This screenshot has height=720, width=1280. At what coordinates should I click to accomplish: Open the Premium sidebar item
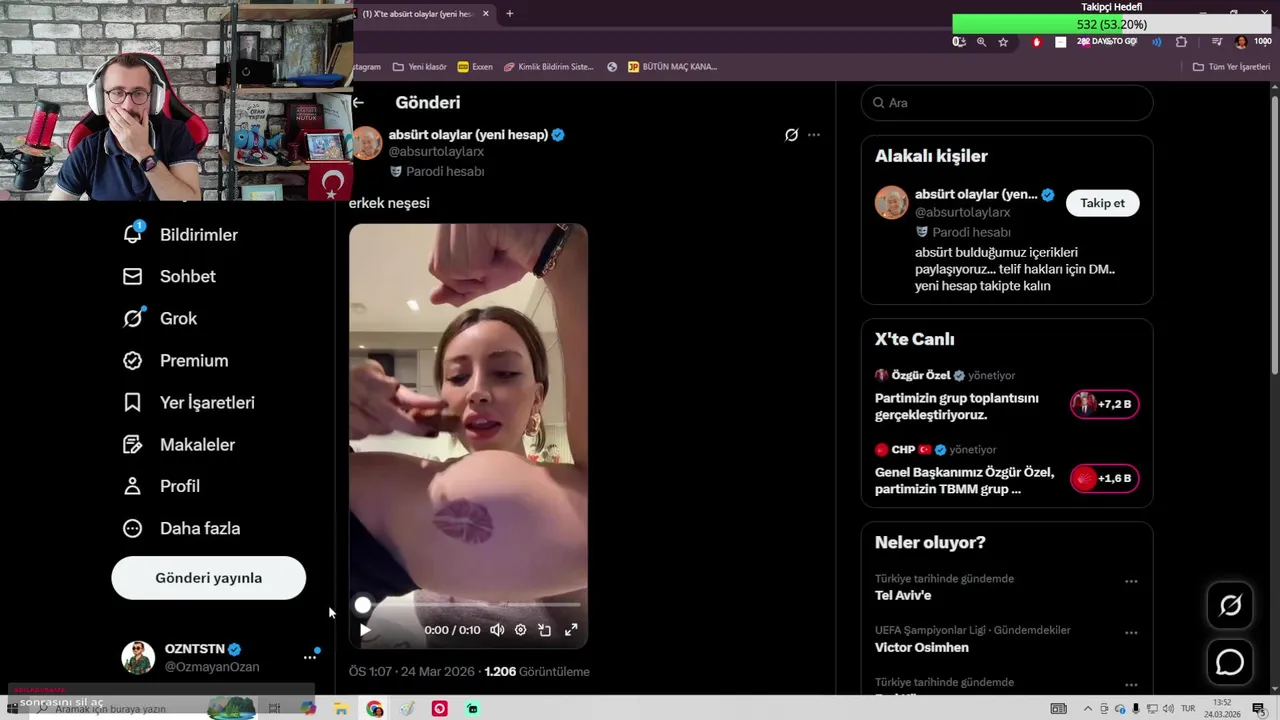pos(175,360)
